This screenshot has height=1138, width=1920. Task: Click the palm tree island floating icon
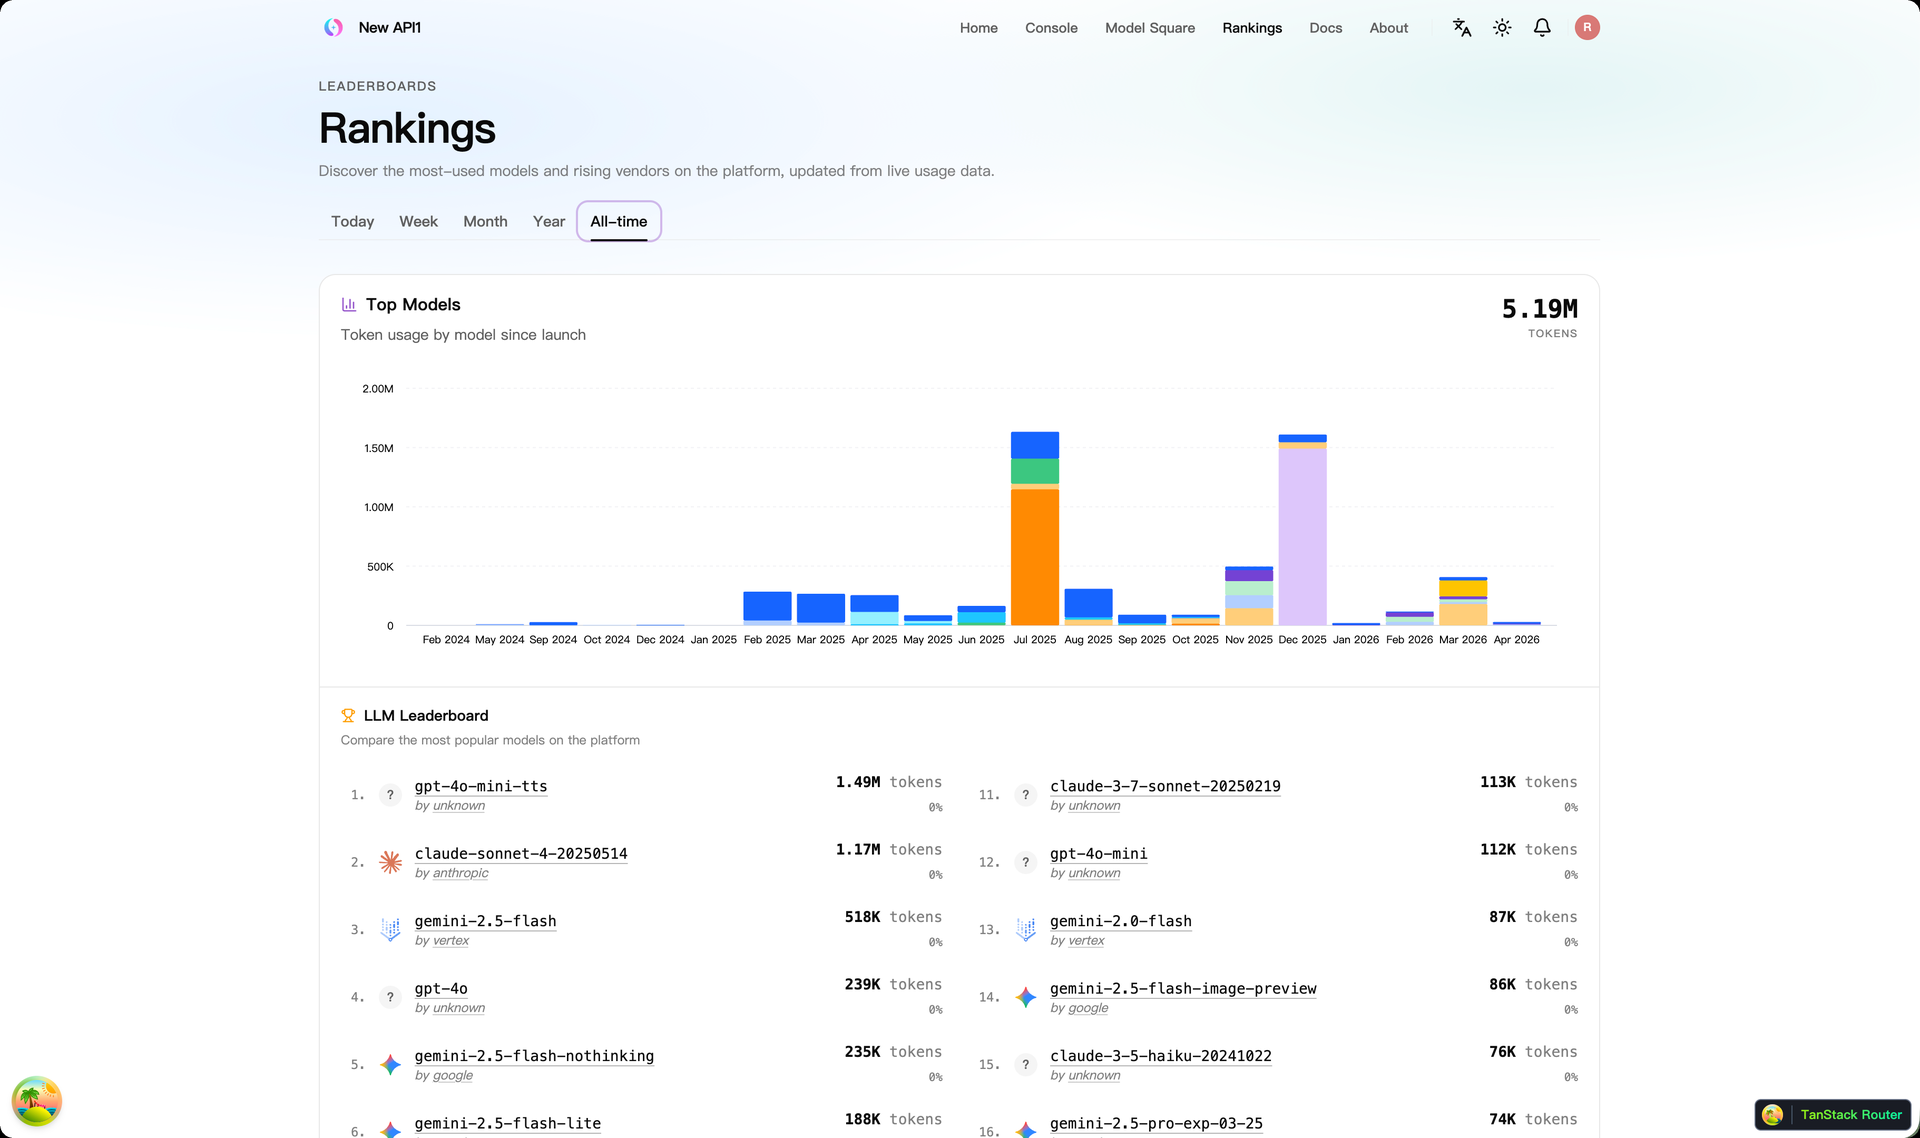(x=37, y=1102)
